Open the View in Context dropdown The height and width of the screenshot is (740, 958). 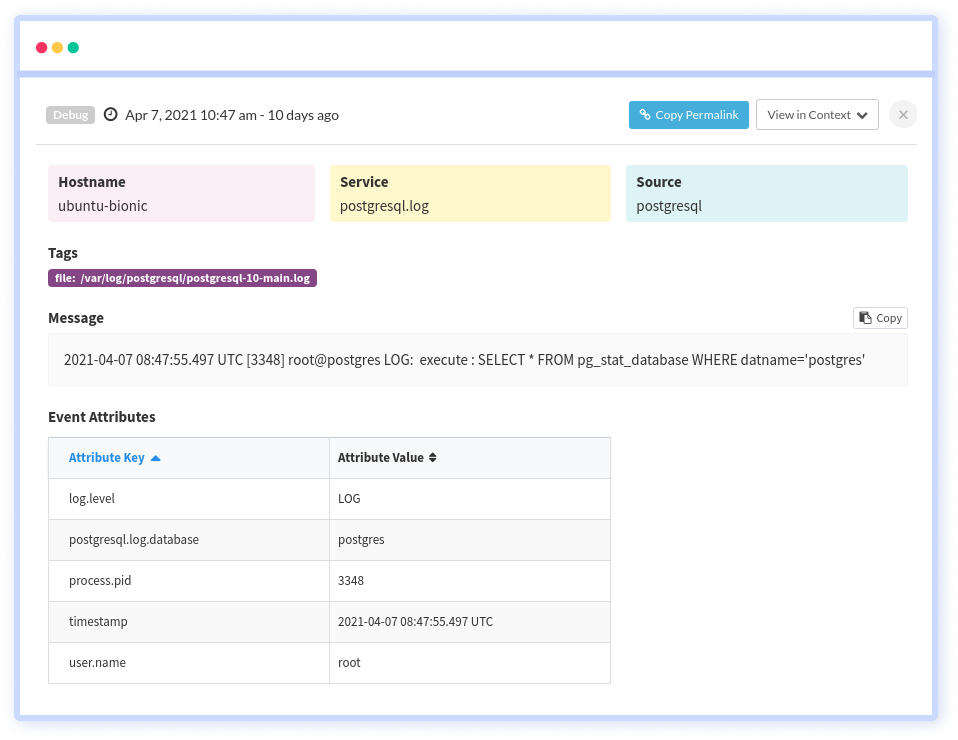click(x=817, y=114)
